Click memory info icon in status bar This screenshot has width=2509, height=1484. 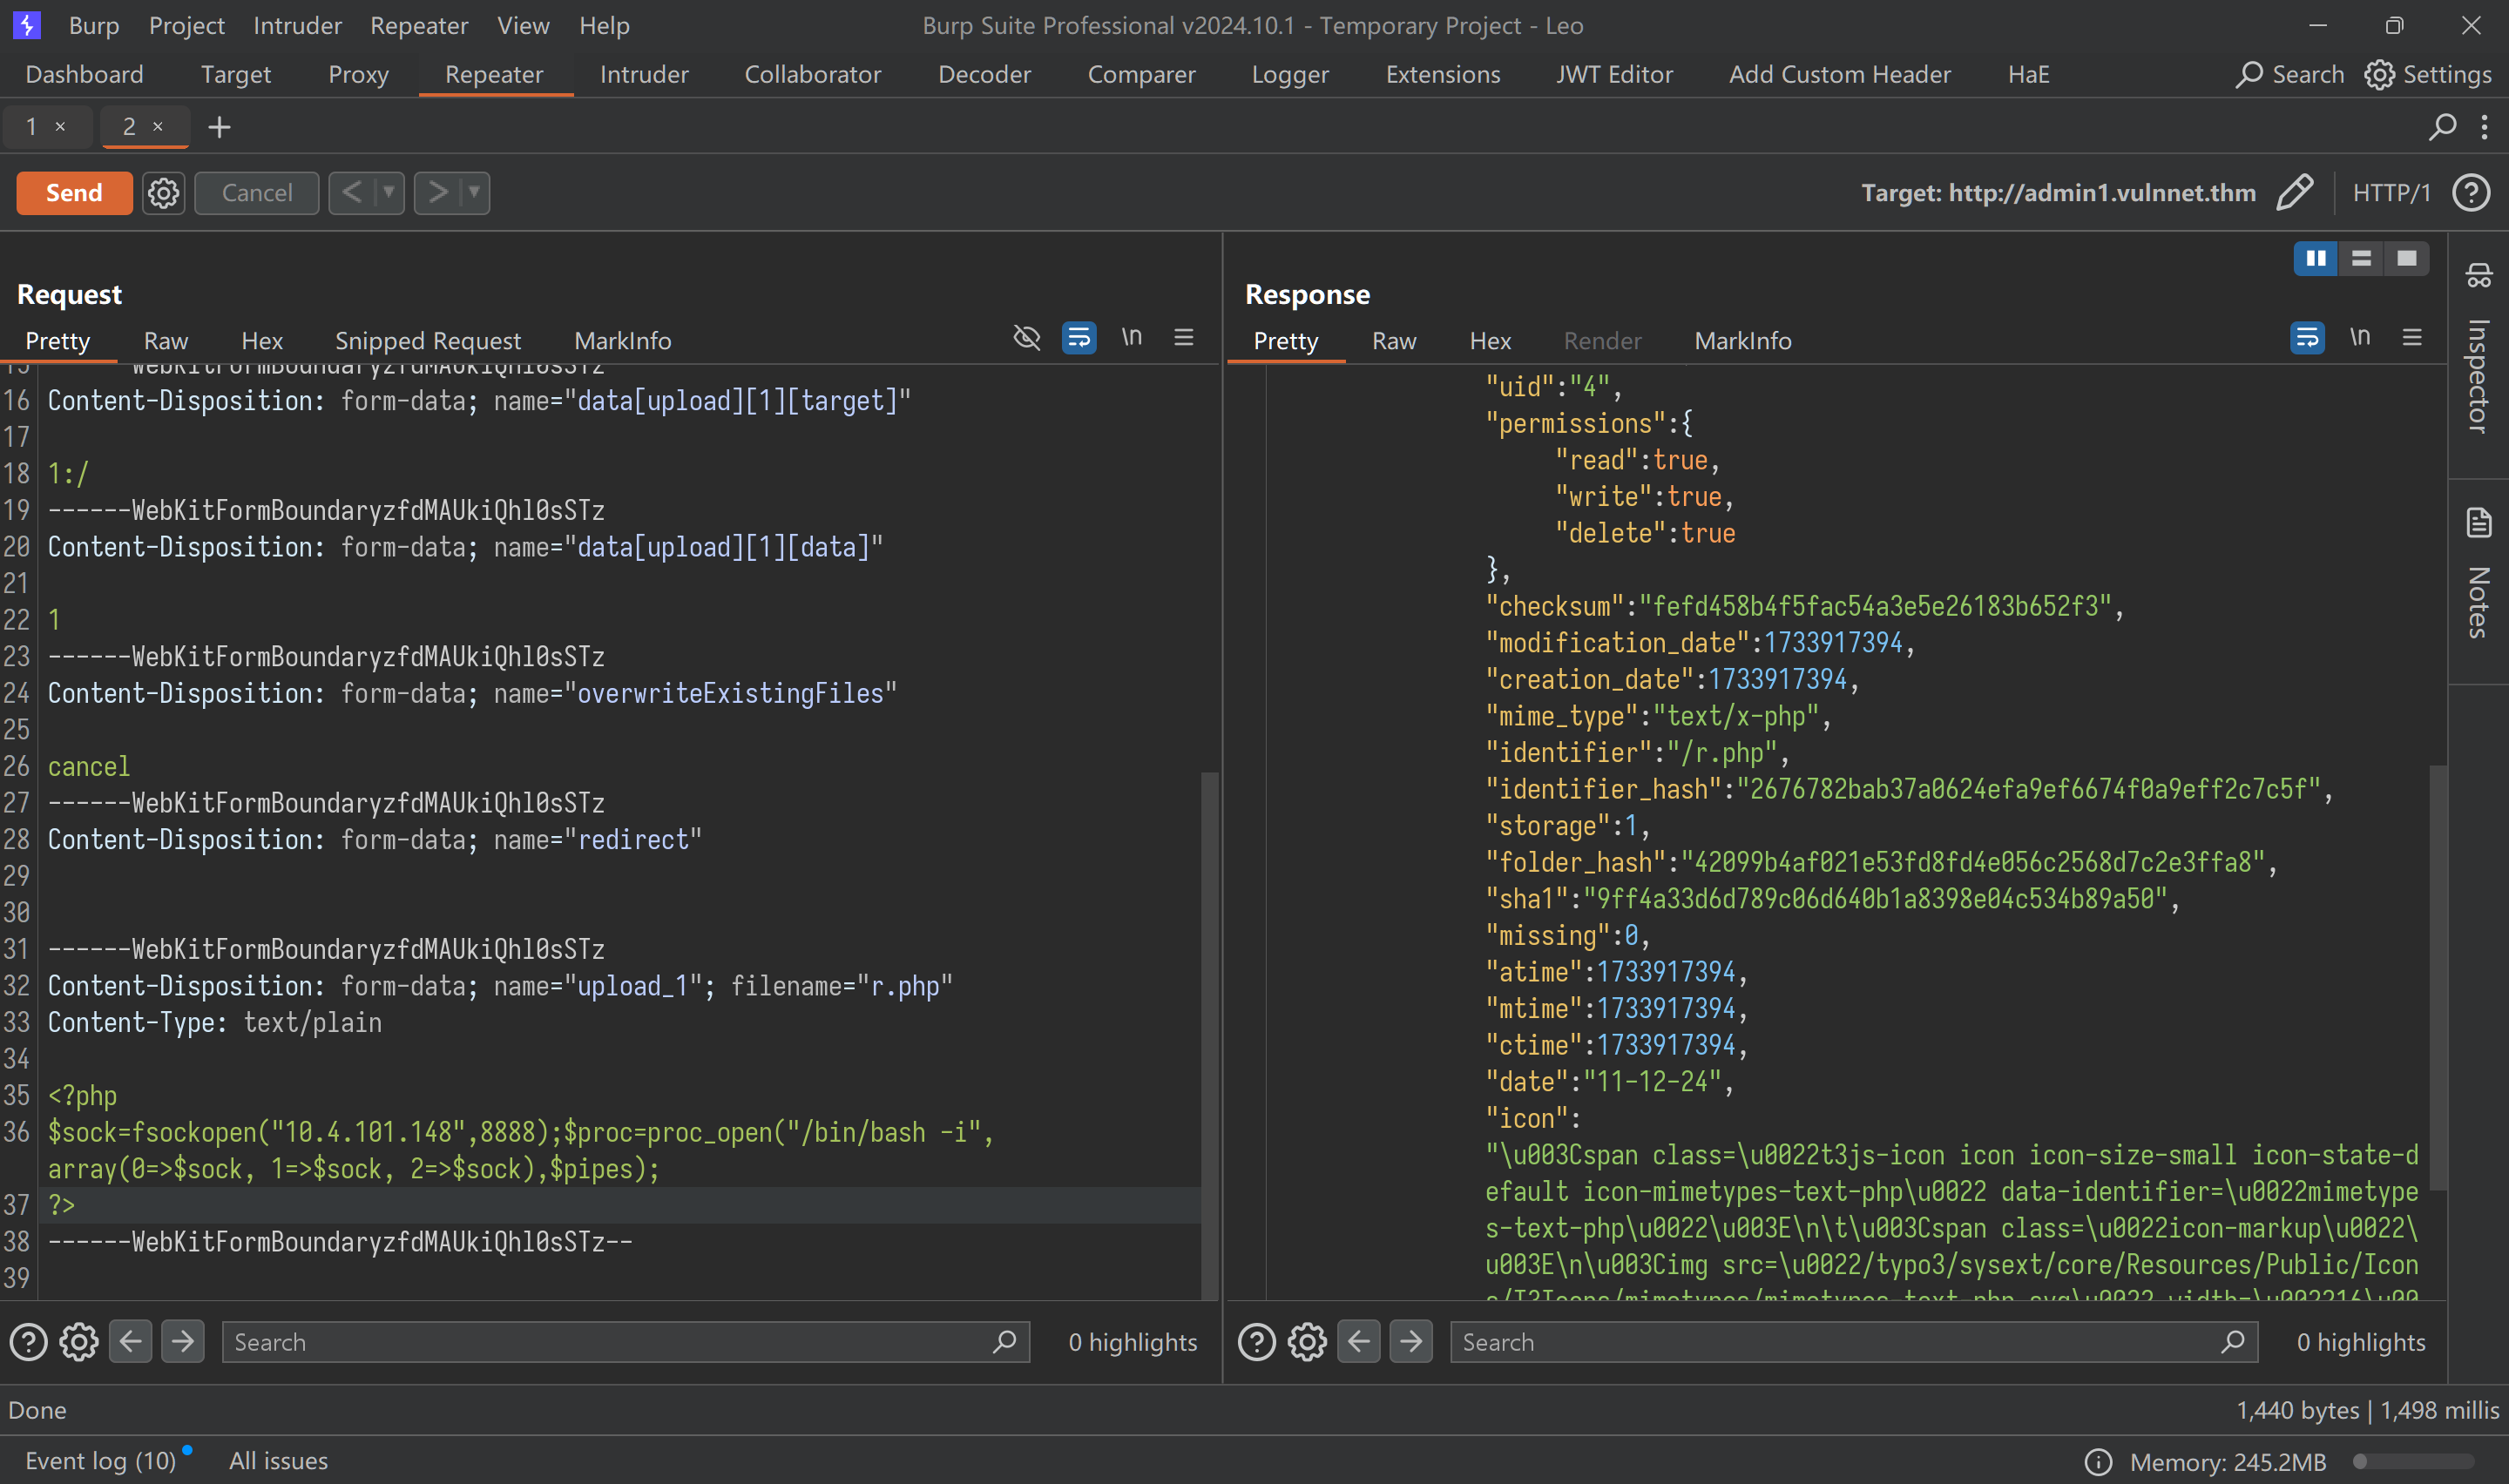2098,1462
